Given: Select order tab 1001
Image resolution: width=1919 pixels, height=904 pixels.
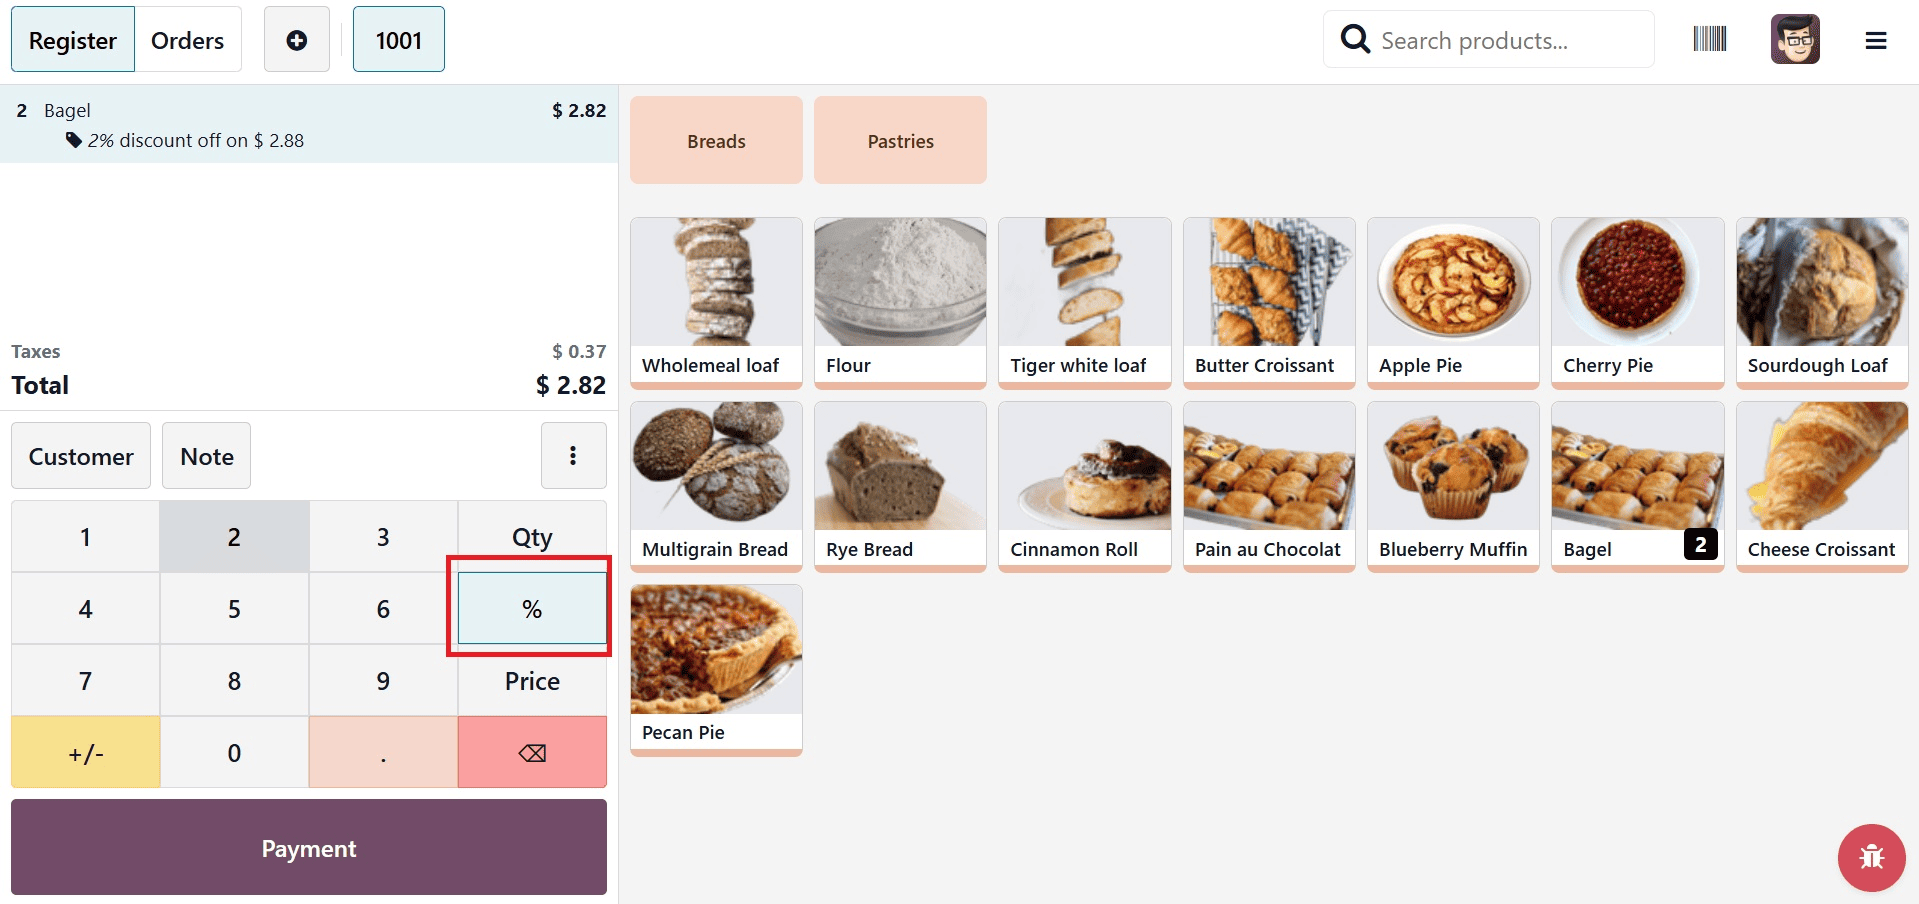Looking at the screenshot, I should click(398, 39).
